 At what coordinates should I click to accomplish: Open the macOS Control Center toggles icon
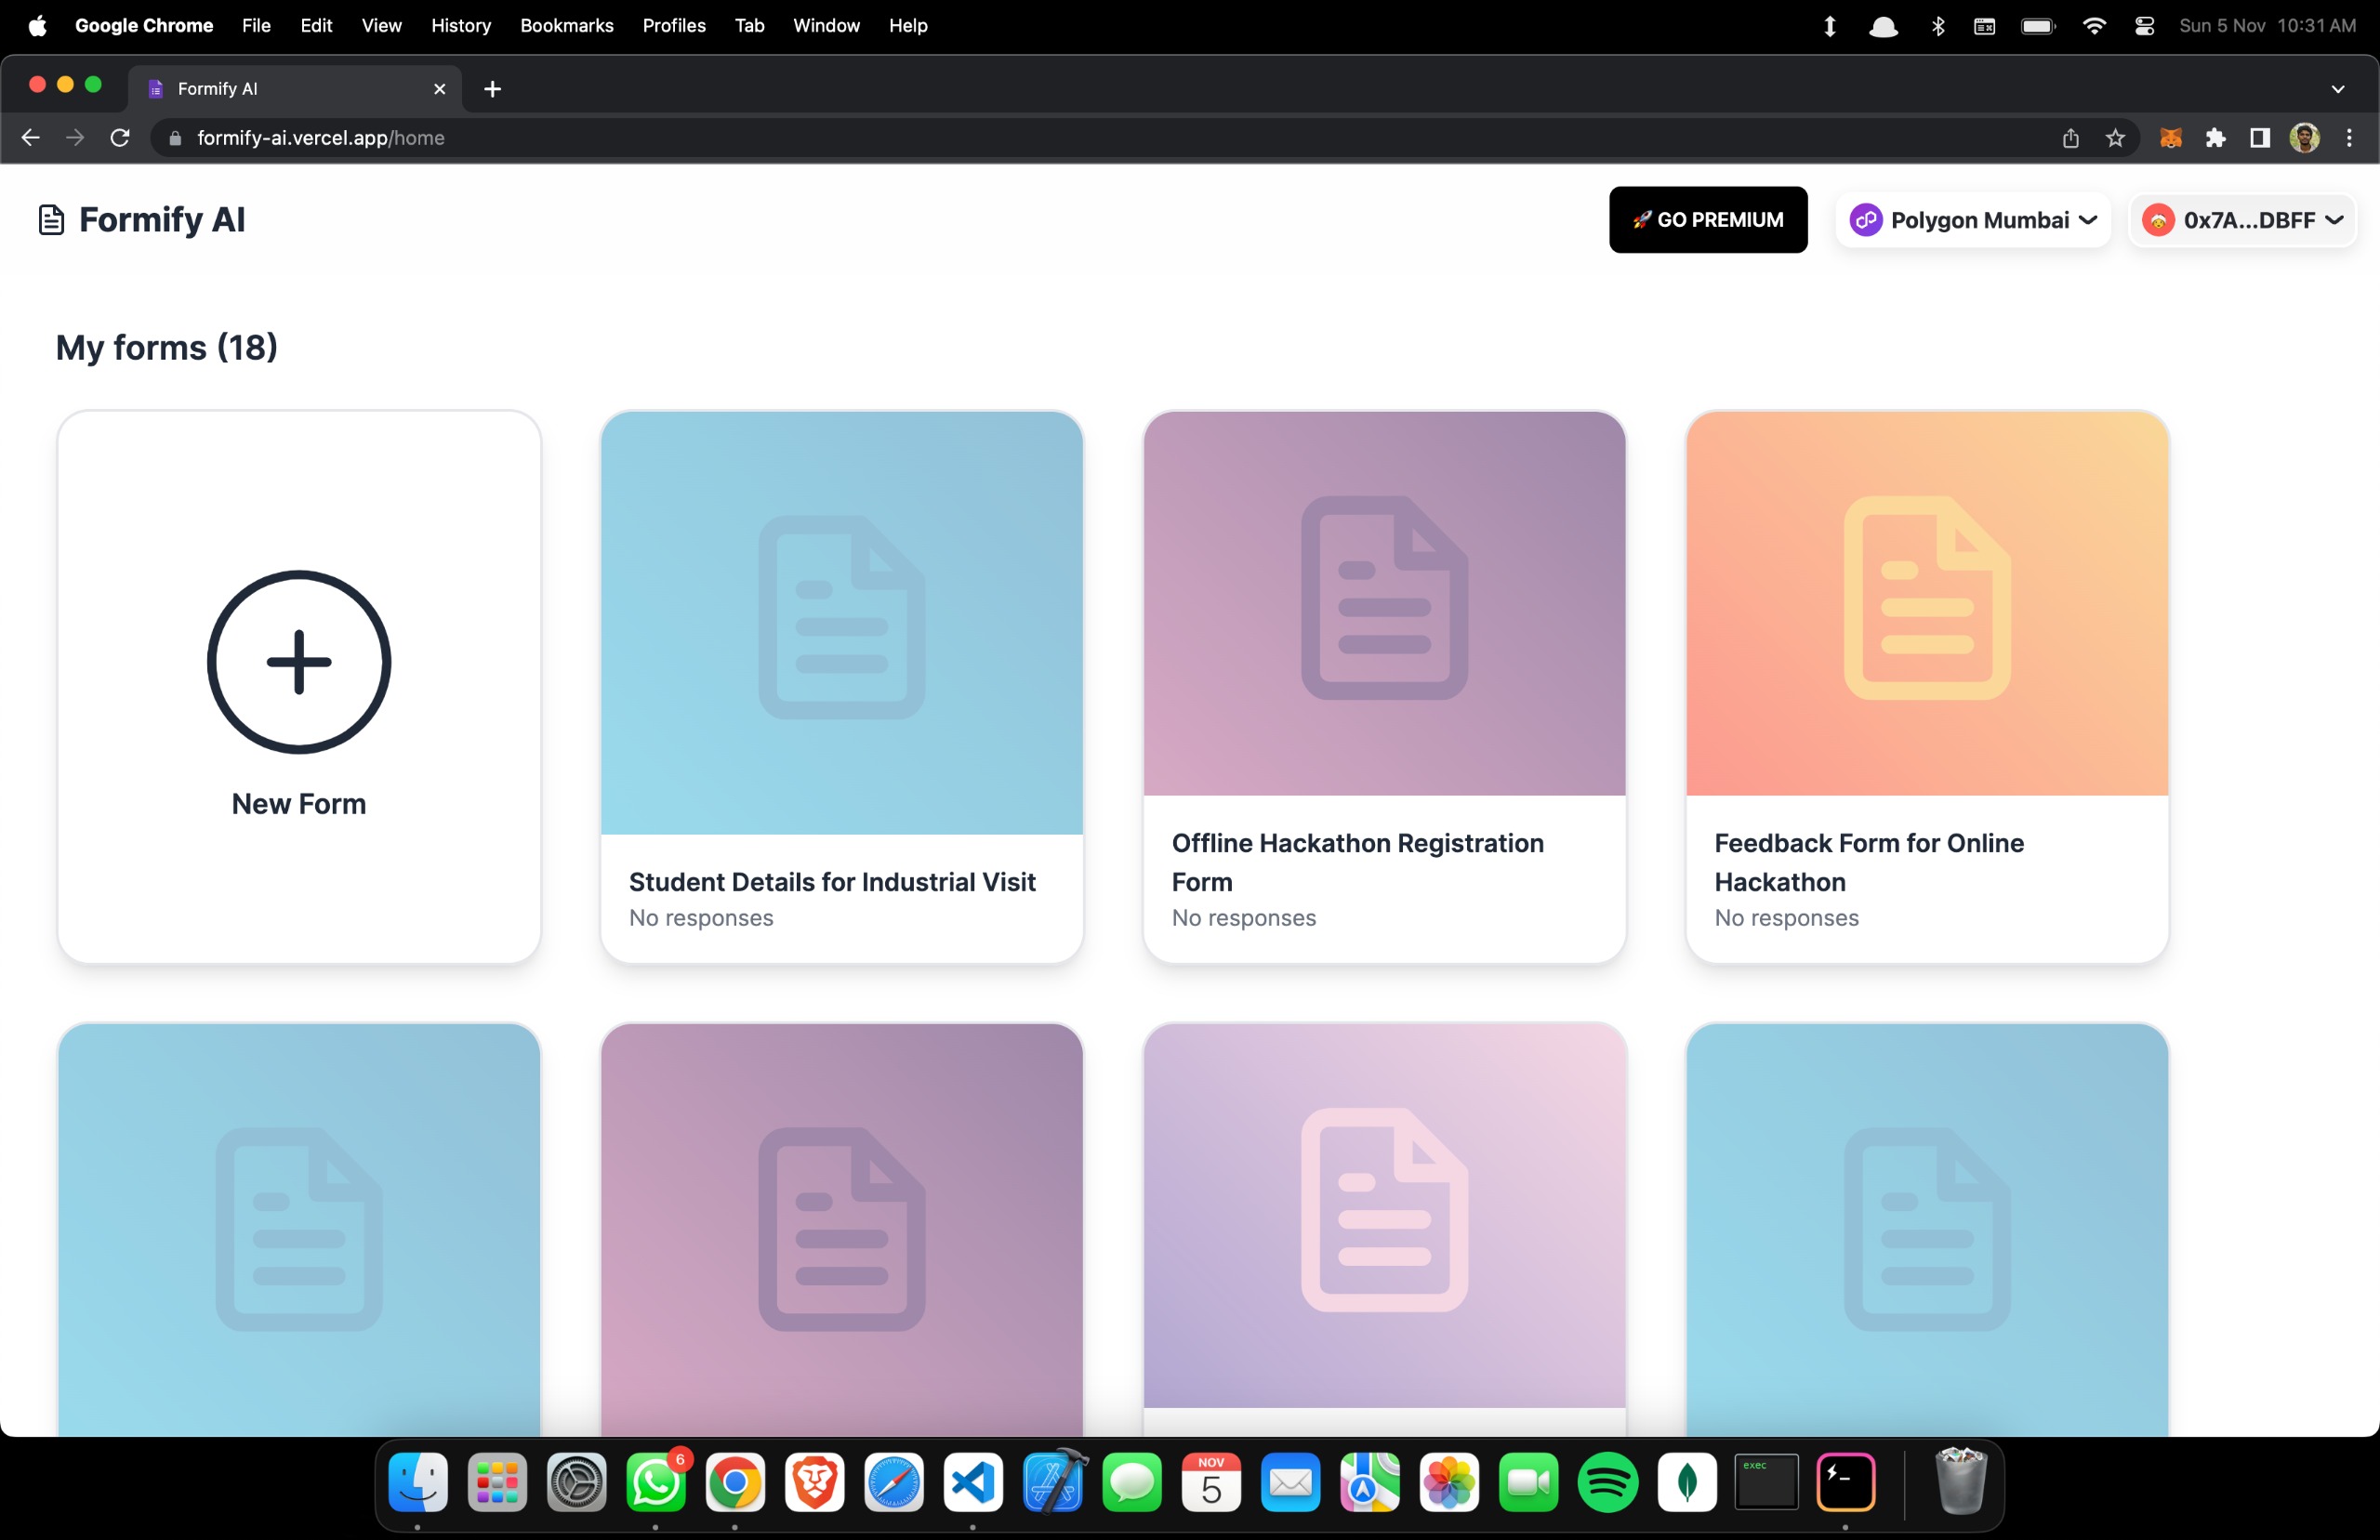2143,26
